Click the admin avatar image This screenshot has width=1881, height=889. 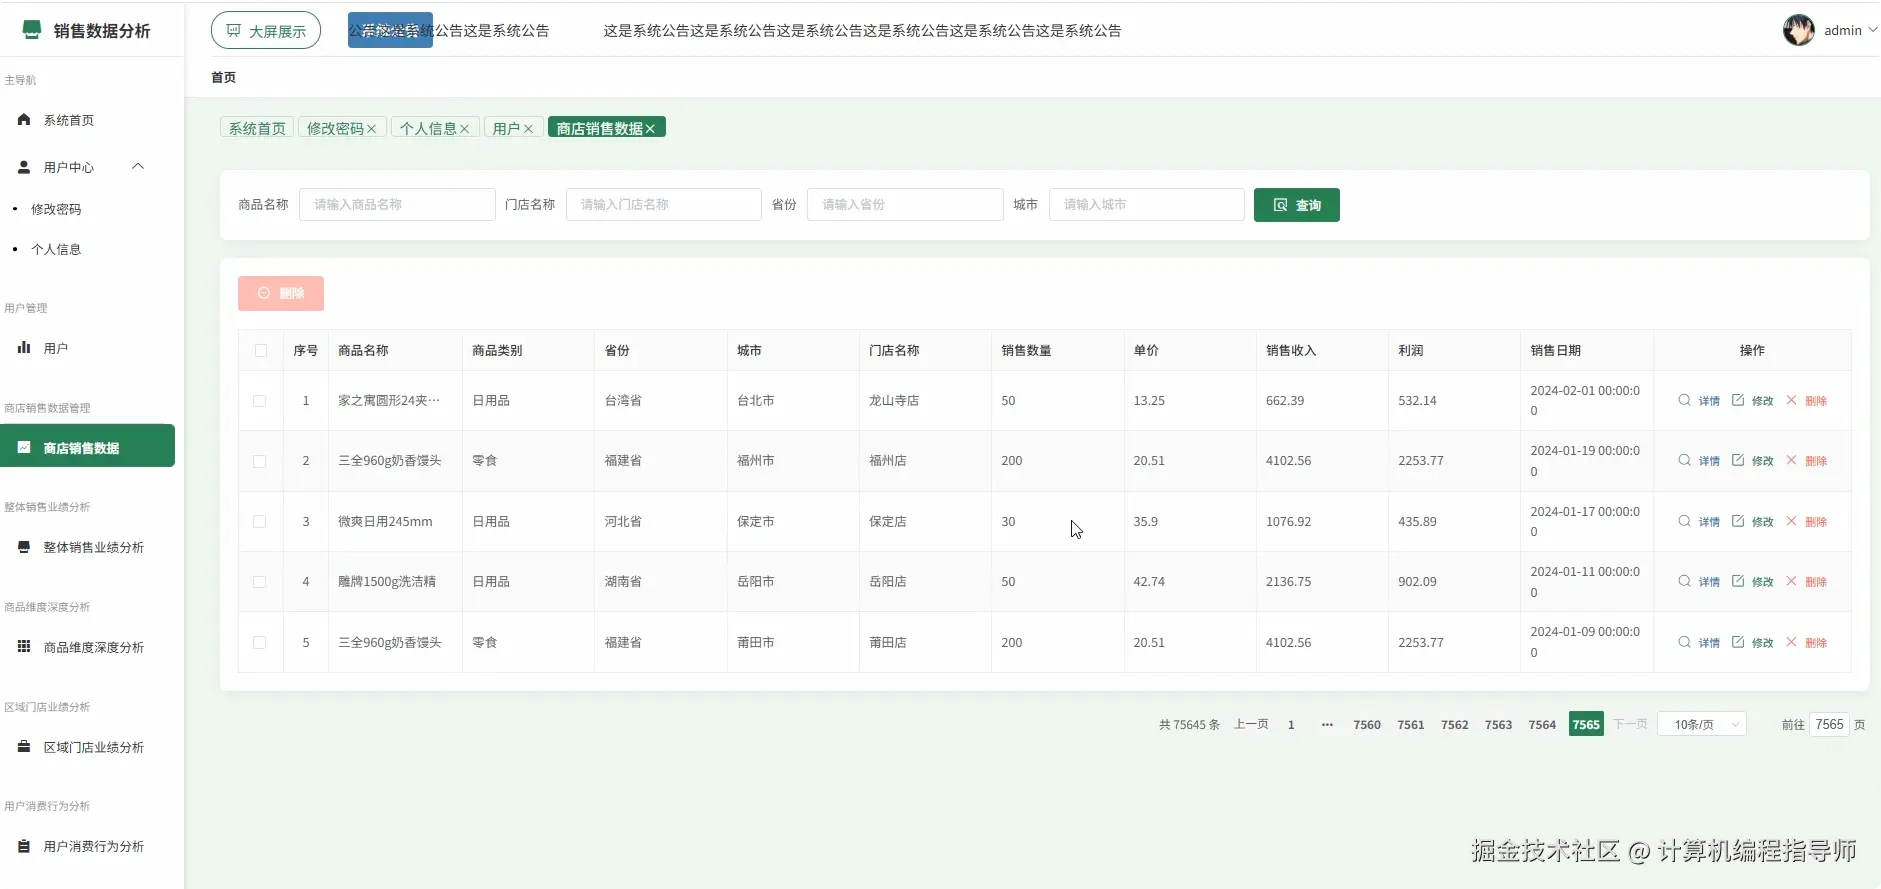1798,30
